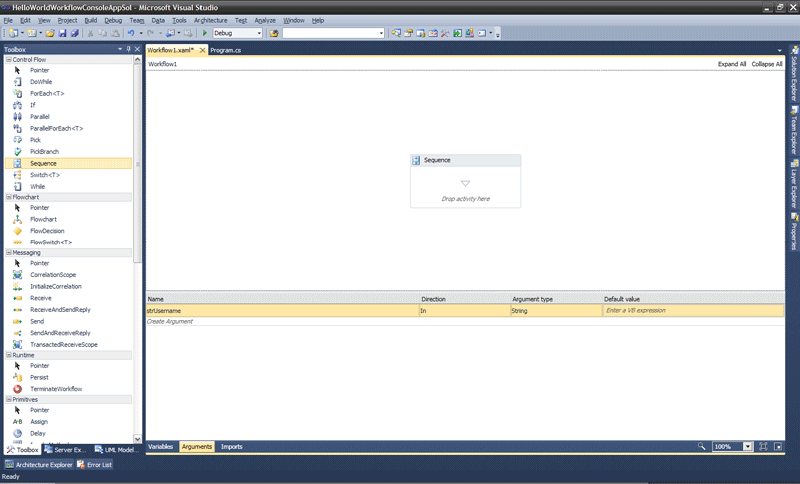
Task: Close the Workflow1.xaml tab
Action: tap(203, 50)
